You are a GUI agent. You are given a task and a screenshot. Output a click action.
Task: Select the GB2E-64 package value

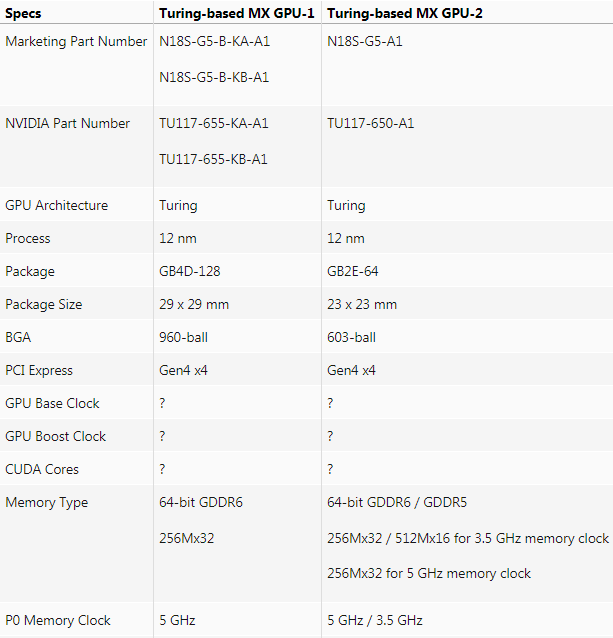[352, 272]
